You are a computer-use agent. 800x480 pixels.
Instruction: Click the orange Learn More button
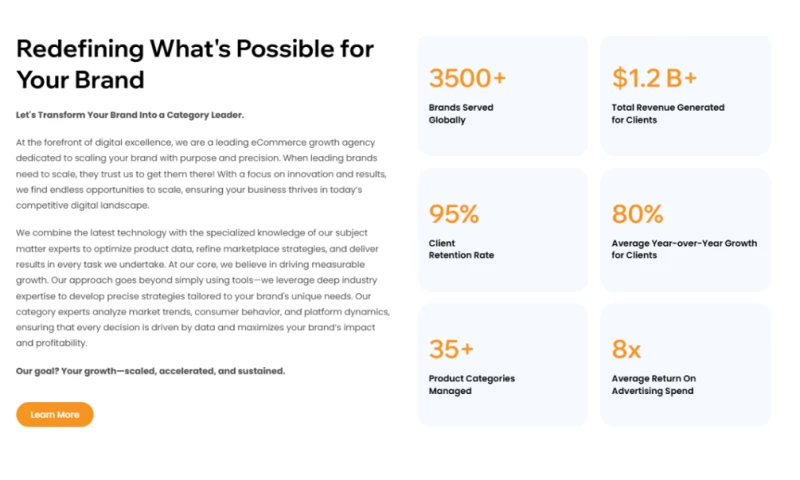[x=55, y=414]
